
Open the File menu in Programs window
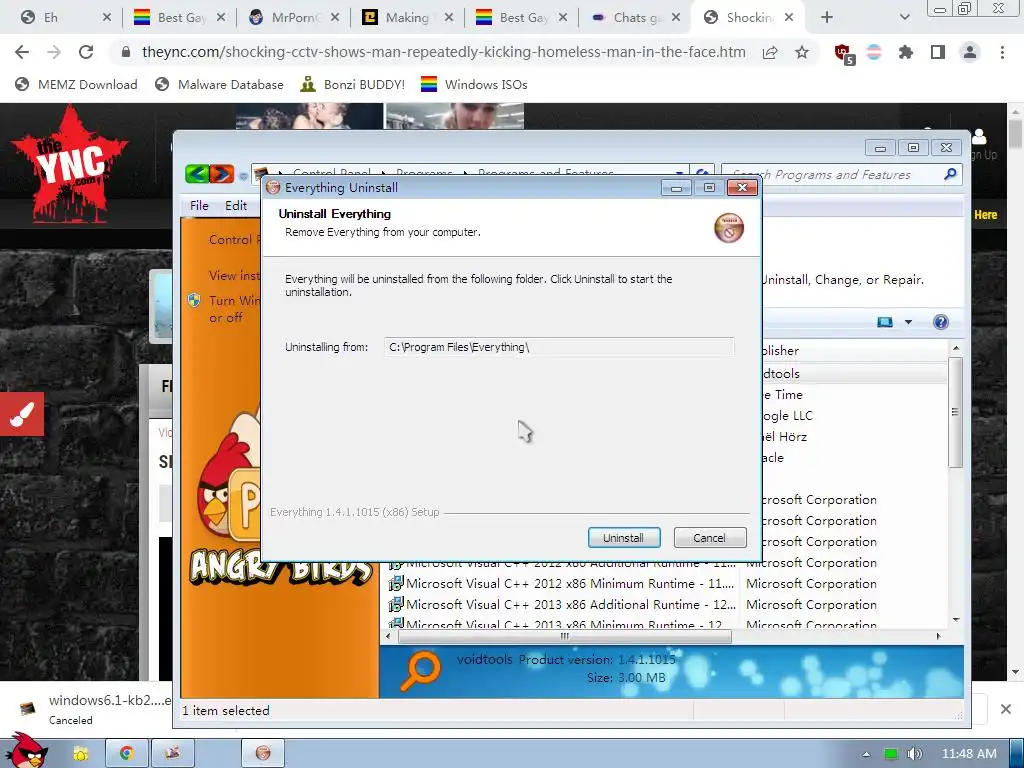coord(199,206)
